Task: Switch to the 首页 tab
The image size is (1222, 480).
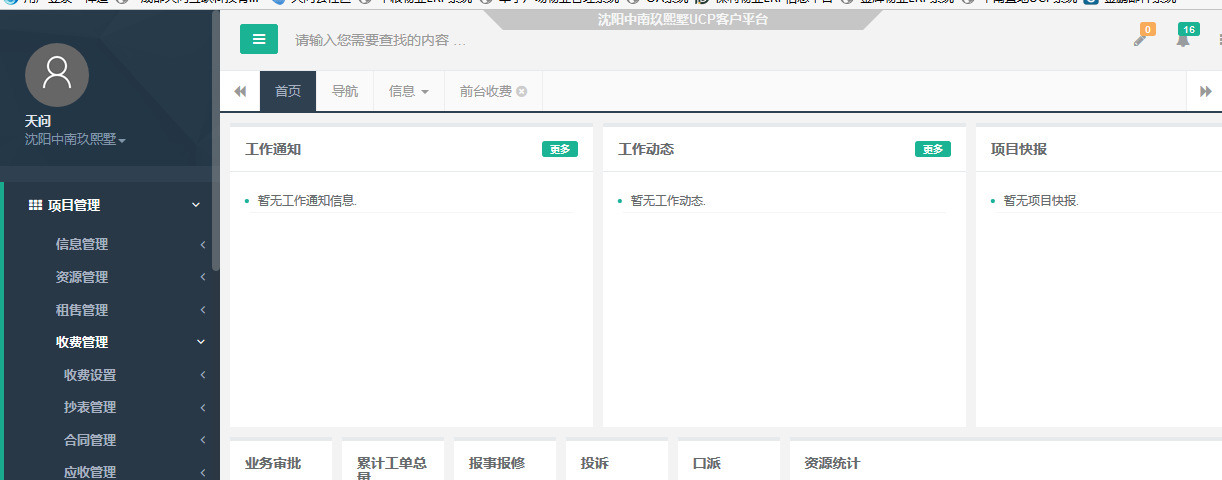Action: pyautogui.click(x=288, y=91)
